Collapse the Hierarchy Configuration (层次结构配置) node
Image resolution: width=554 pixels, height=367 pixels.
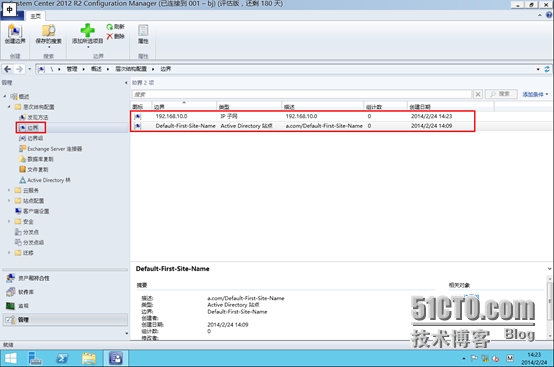[9, 107]
